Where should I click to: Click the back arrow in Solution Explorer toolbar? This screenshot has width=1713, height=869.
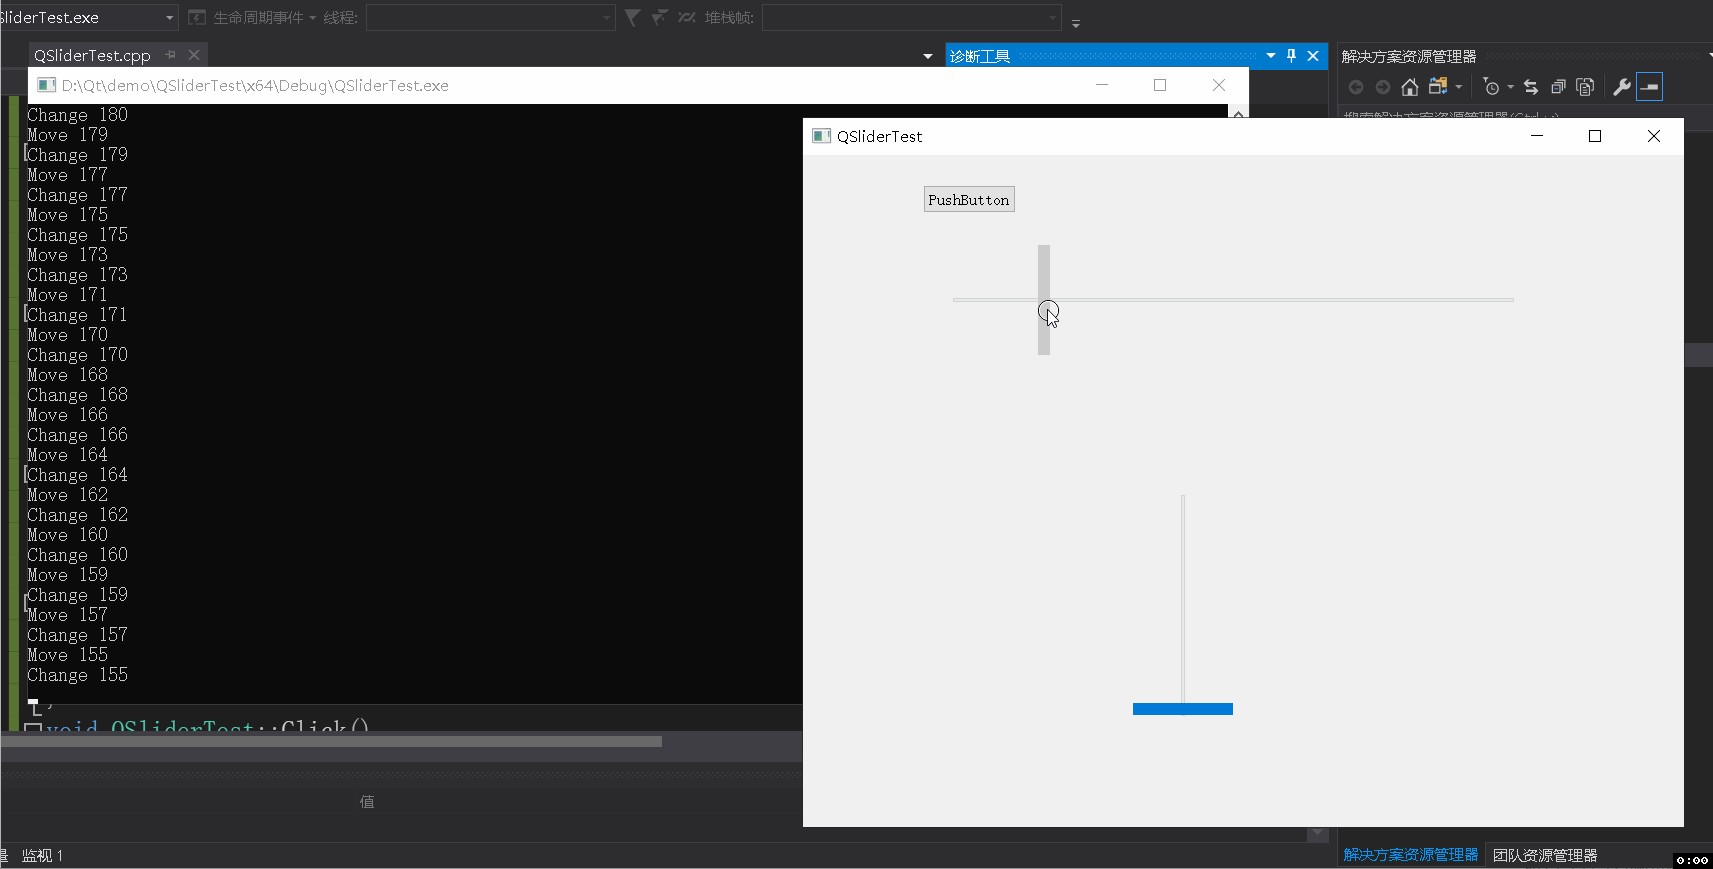pyautogui.click(x=1356, y=87)
